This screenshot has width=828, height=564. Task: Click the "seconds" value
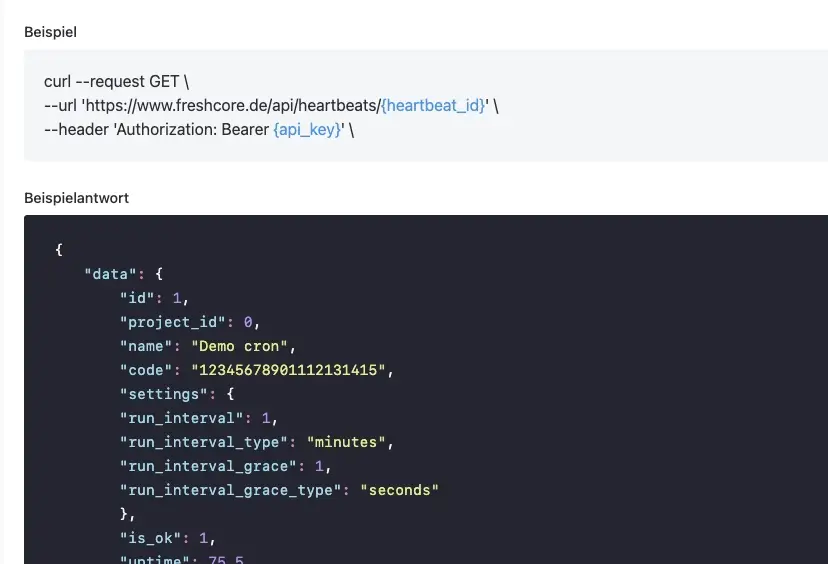399,491
